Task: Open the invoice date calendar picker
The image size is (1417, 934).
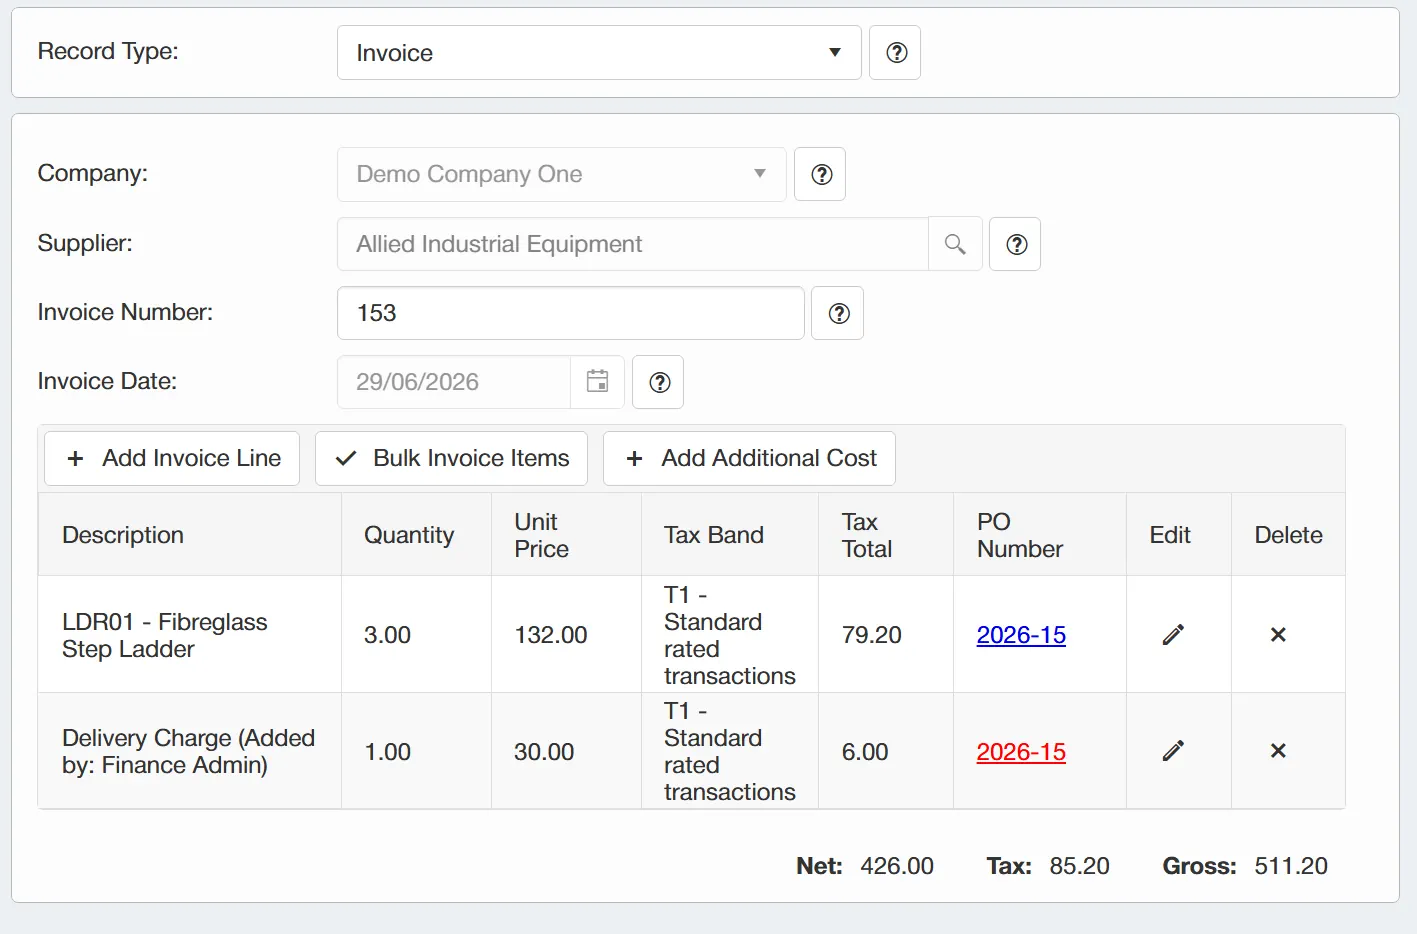Action: click(597, 382)
